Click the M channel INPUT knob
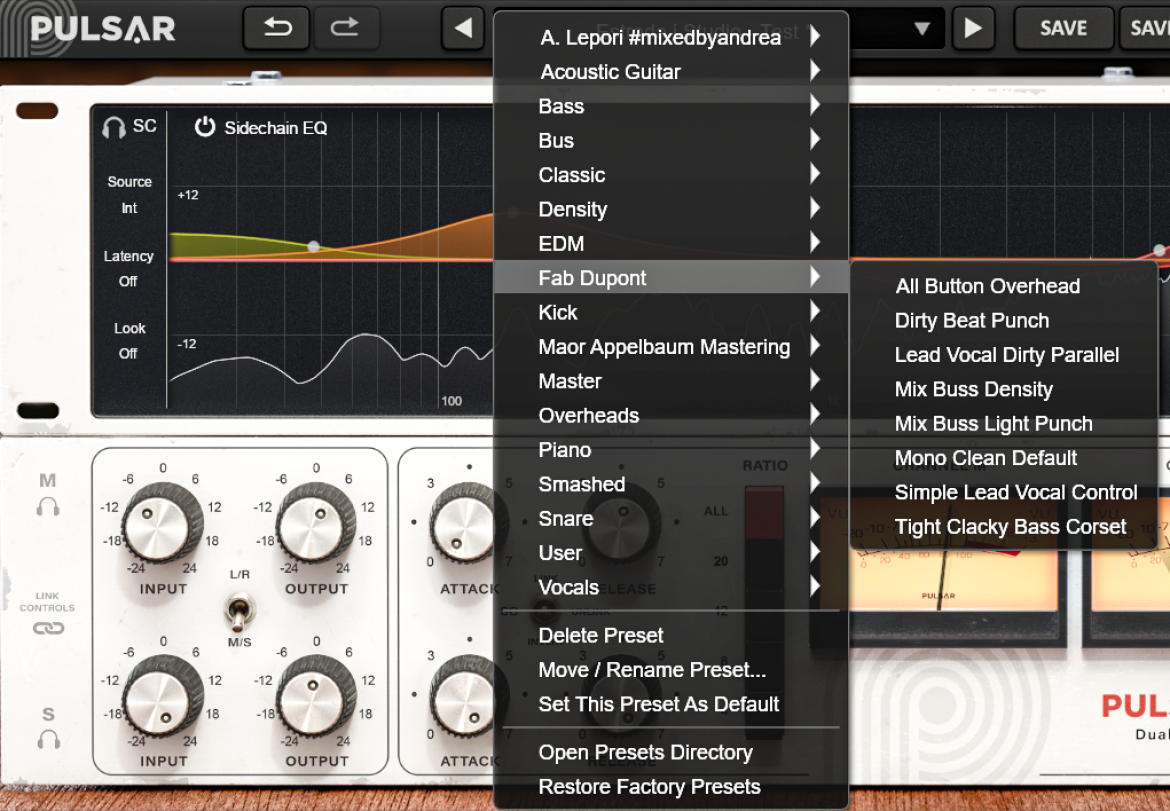This screenshot has height=811, width=1170. coord(162,523)
